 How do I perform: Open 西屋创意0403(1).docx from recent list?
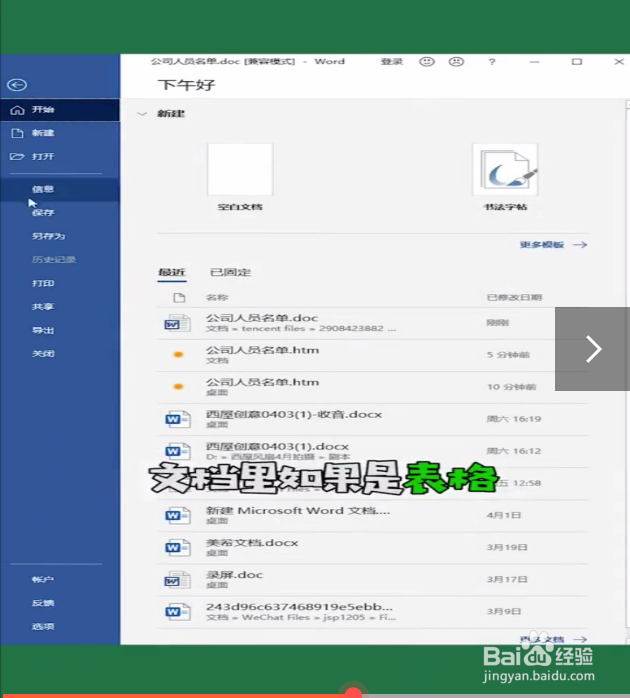(x=373, y=452)
